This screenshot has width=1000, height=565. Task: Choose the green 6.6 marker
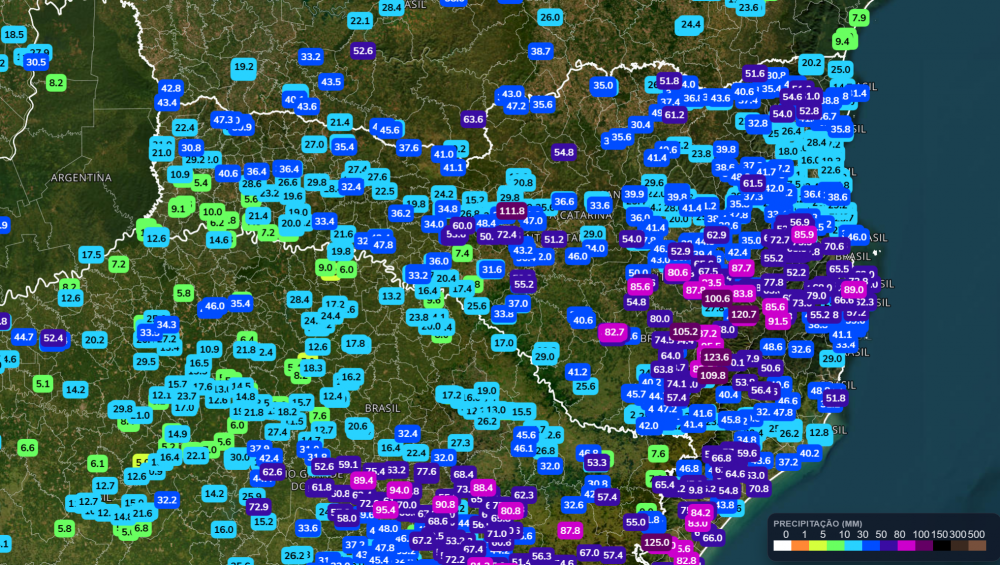(x=27, y=448)
